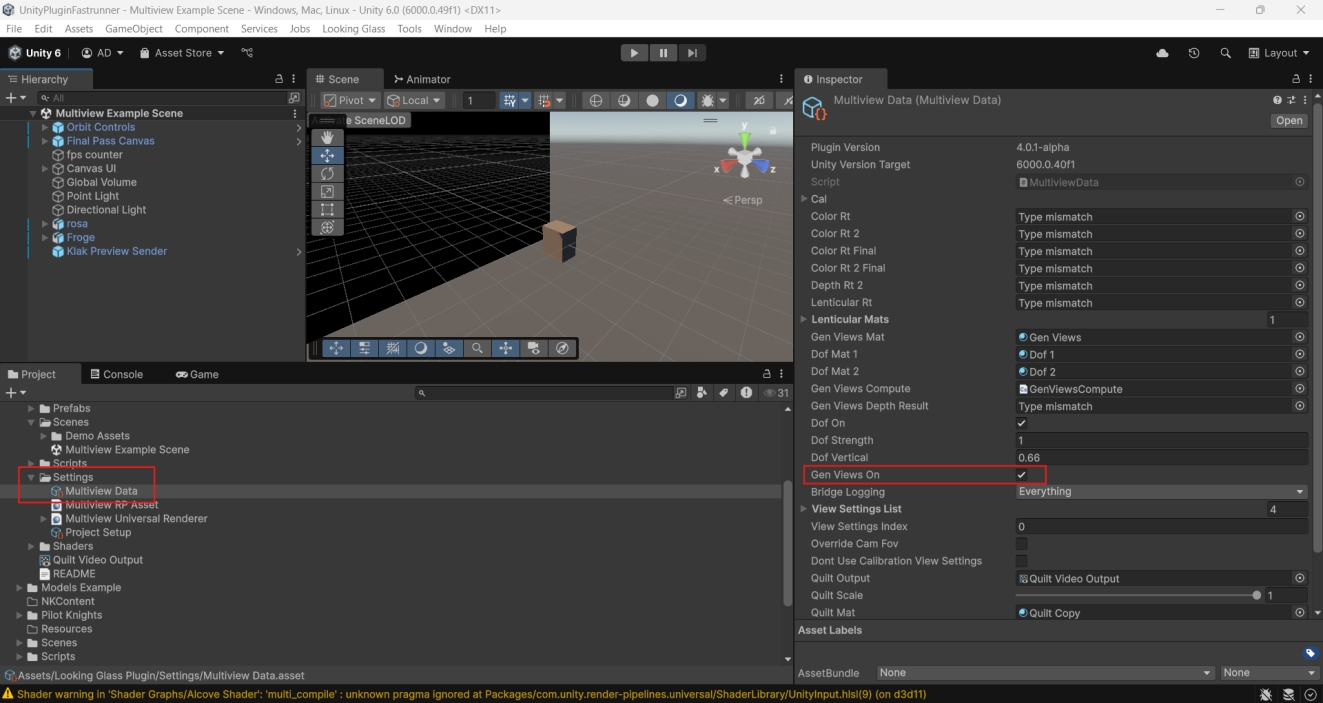Disable the Dof On checkbox

(x=1021, y=423)
